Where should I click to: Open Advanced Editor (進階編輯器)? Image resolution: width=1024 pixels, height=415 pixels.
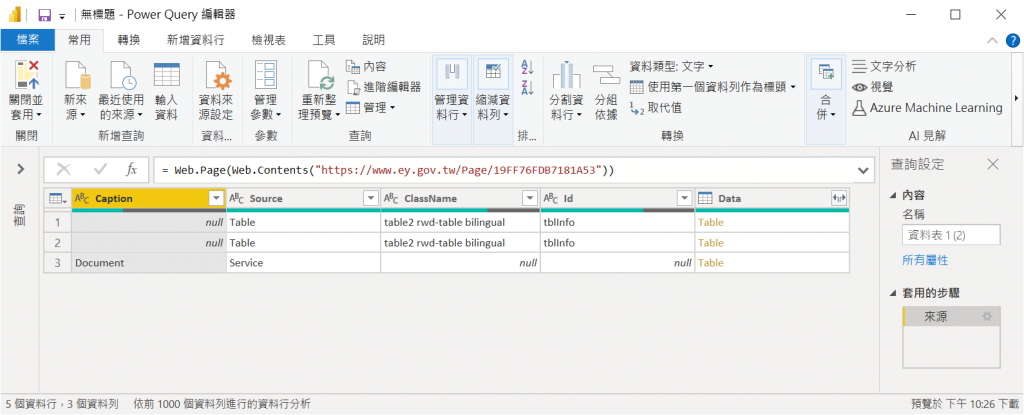383,87
